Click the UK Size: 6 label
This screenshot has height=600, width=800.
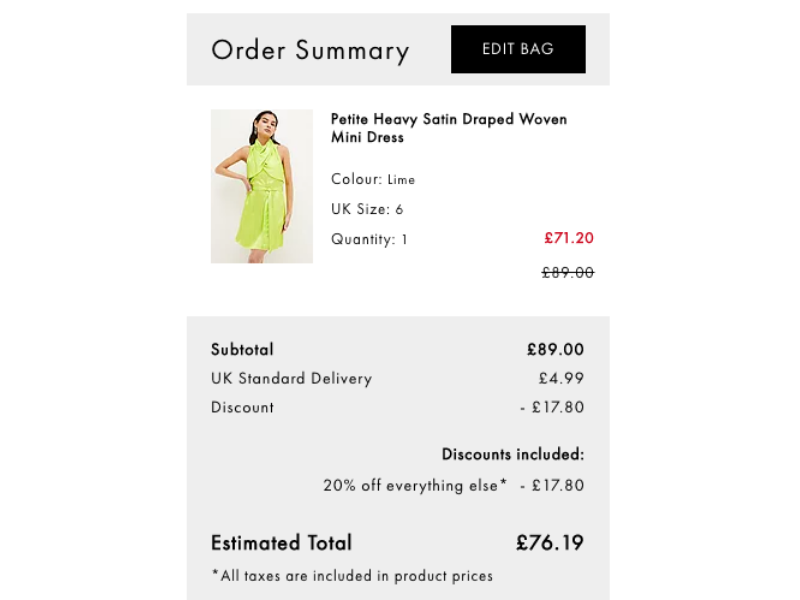tap(367, 210)
